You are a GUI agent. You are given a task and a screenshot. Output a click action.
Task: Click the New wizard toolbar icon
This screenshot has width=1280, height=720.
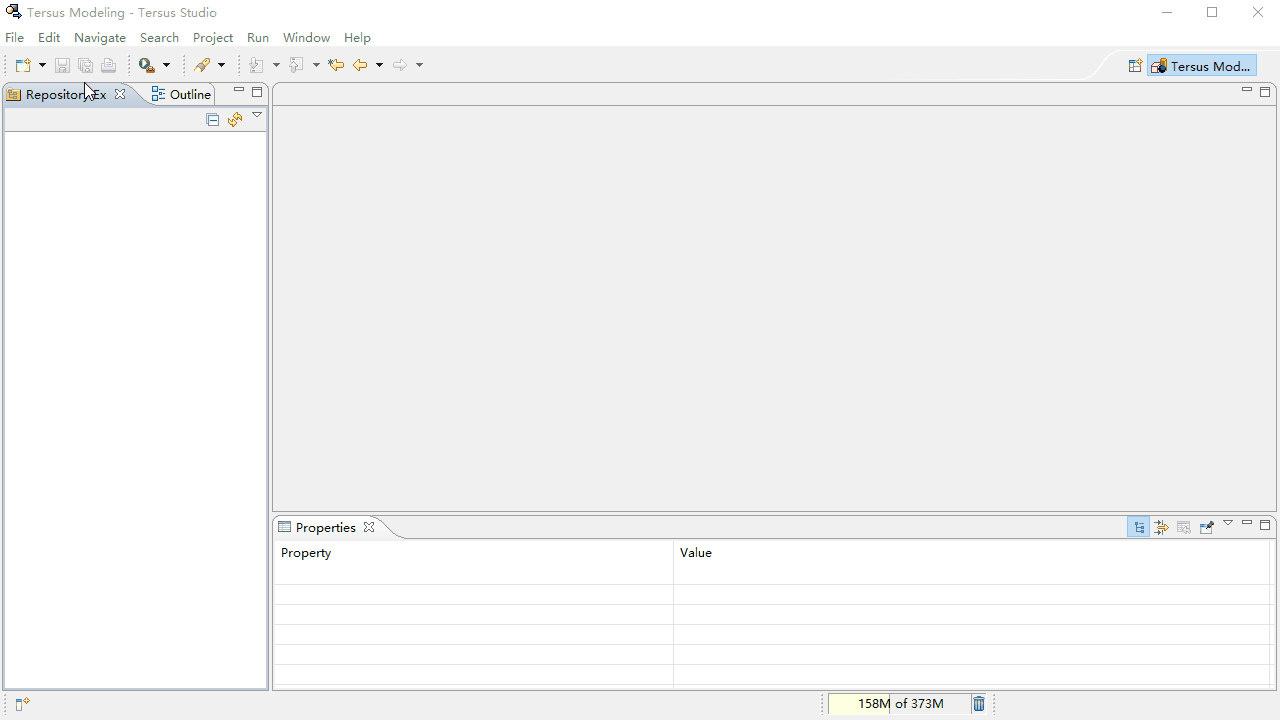click(23, 66)
